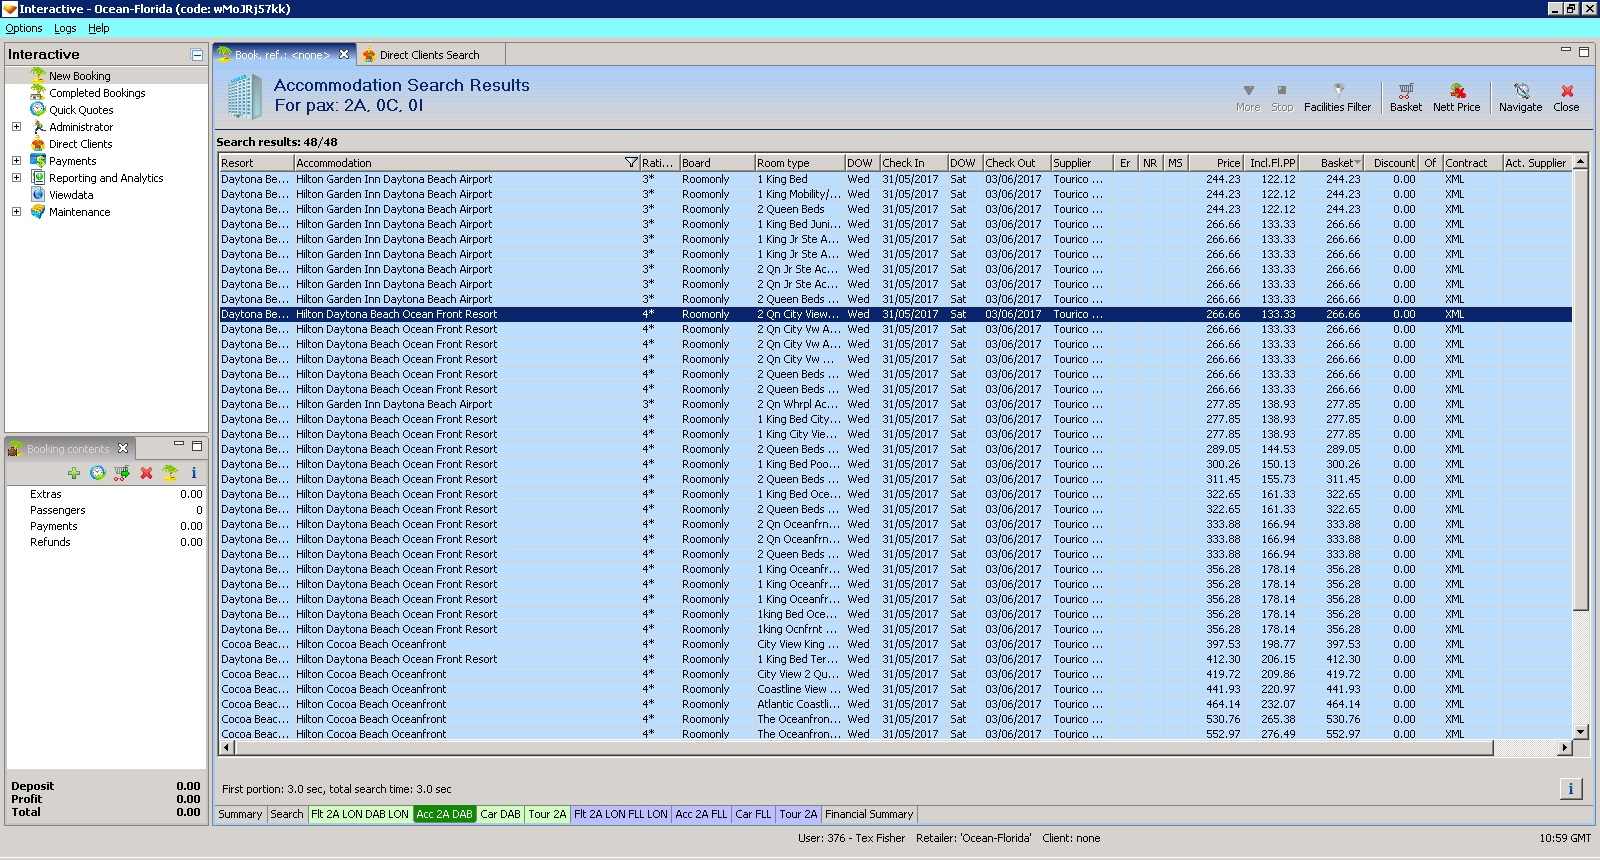Viewport: 1600px width, 860px height.
Task: Click red X delete in Booking contents
Action: (x=146, y=473)
